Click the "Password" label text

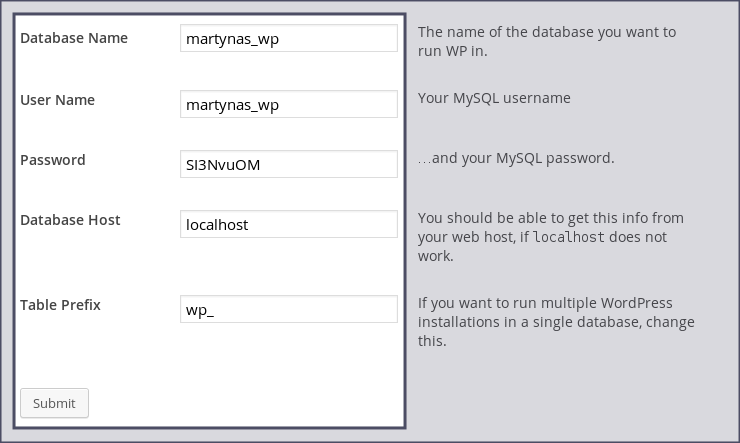[53, 160]
